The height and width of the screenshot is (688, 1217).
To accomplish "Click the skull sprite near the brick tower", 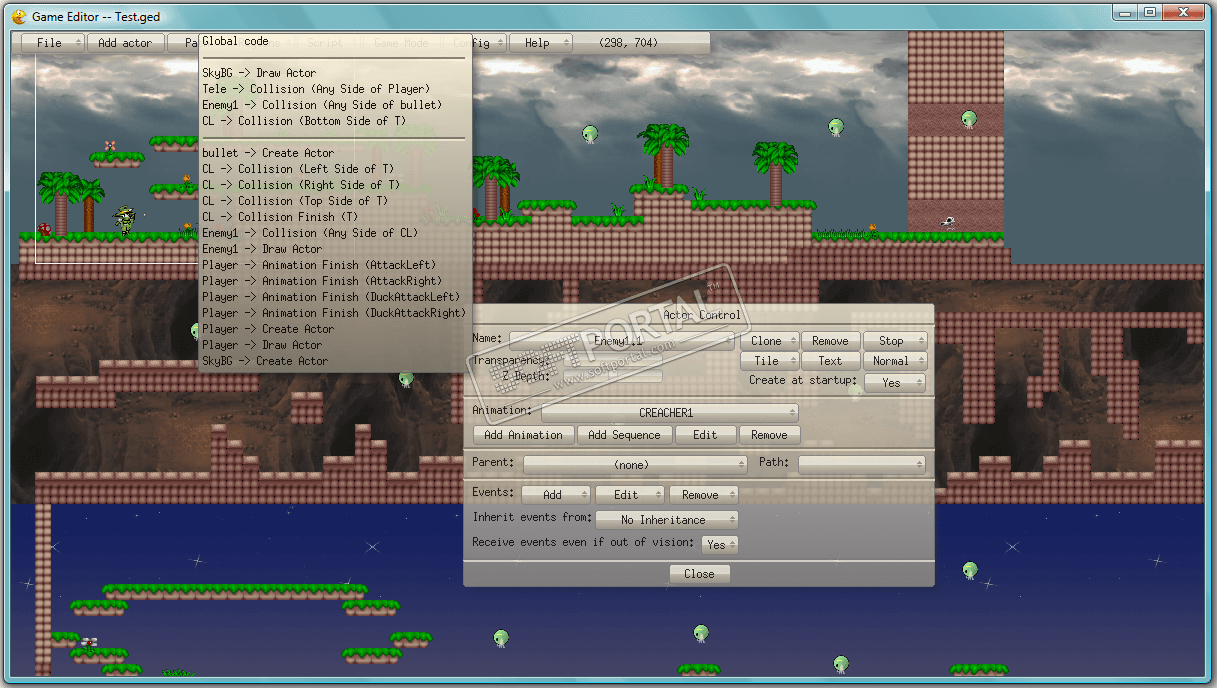I will [946, 222].
